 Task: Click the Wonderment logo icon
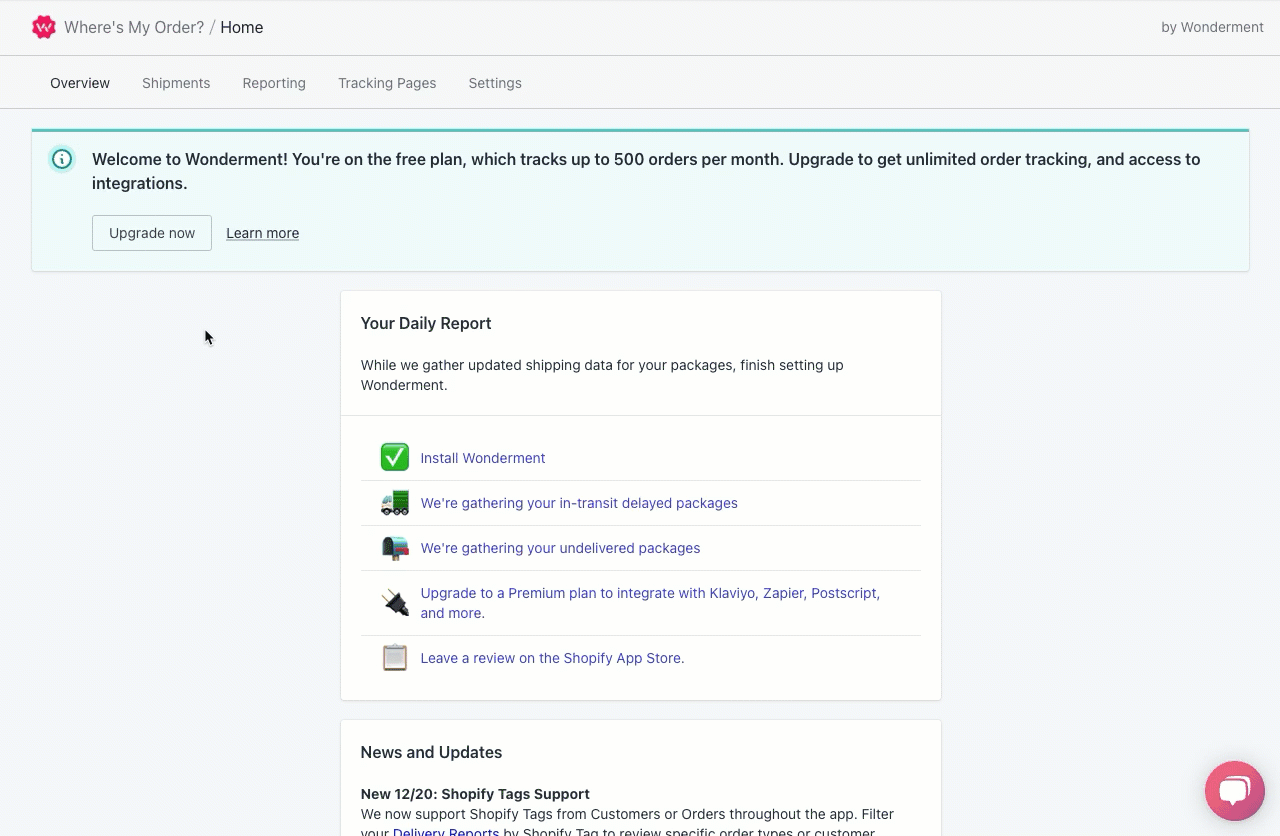coord(44,27)
